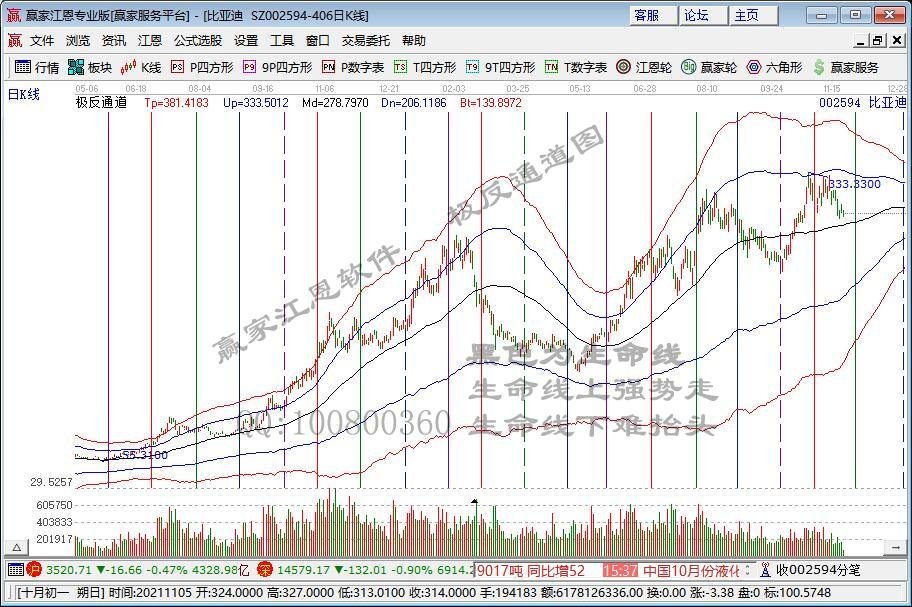
Task: Open the 江恩 menu
Action: pyautogui.click(x=149, y=41)
